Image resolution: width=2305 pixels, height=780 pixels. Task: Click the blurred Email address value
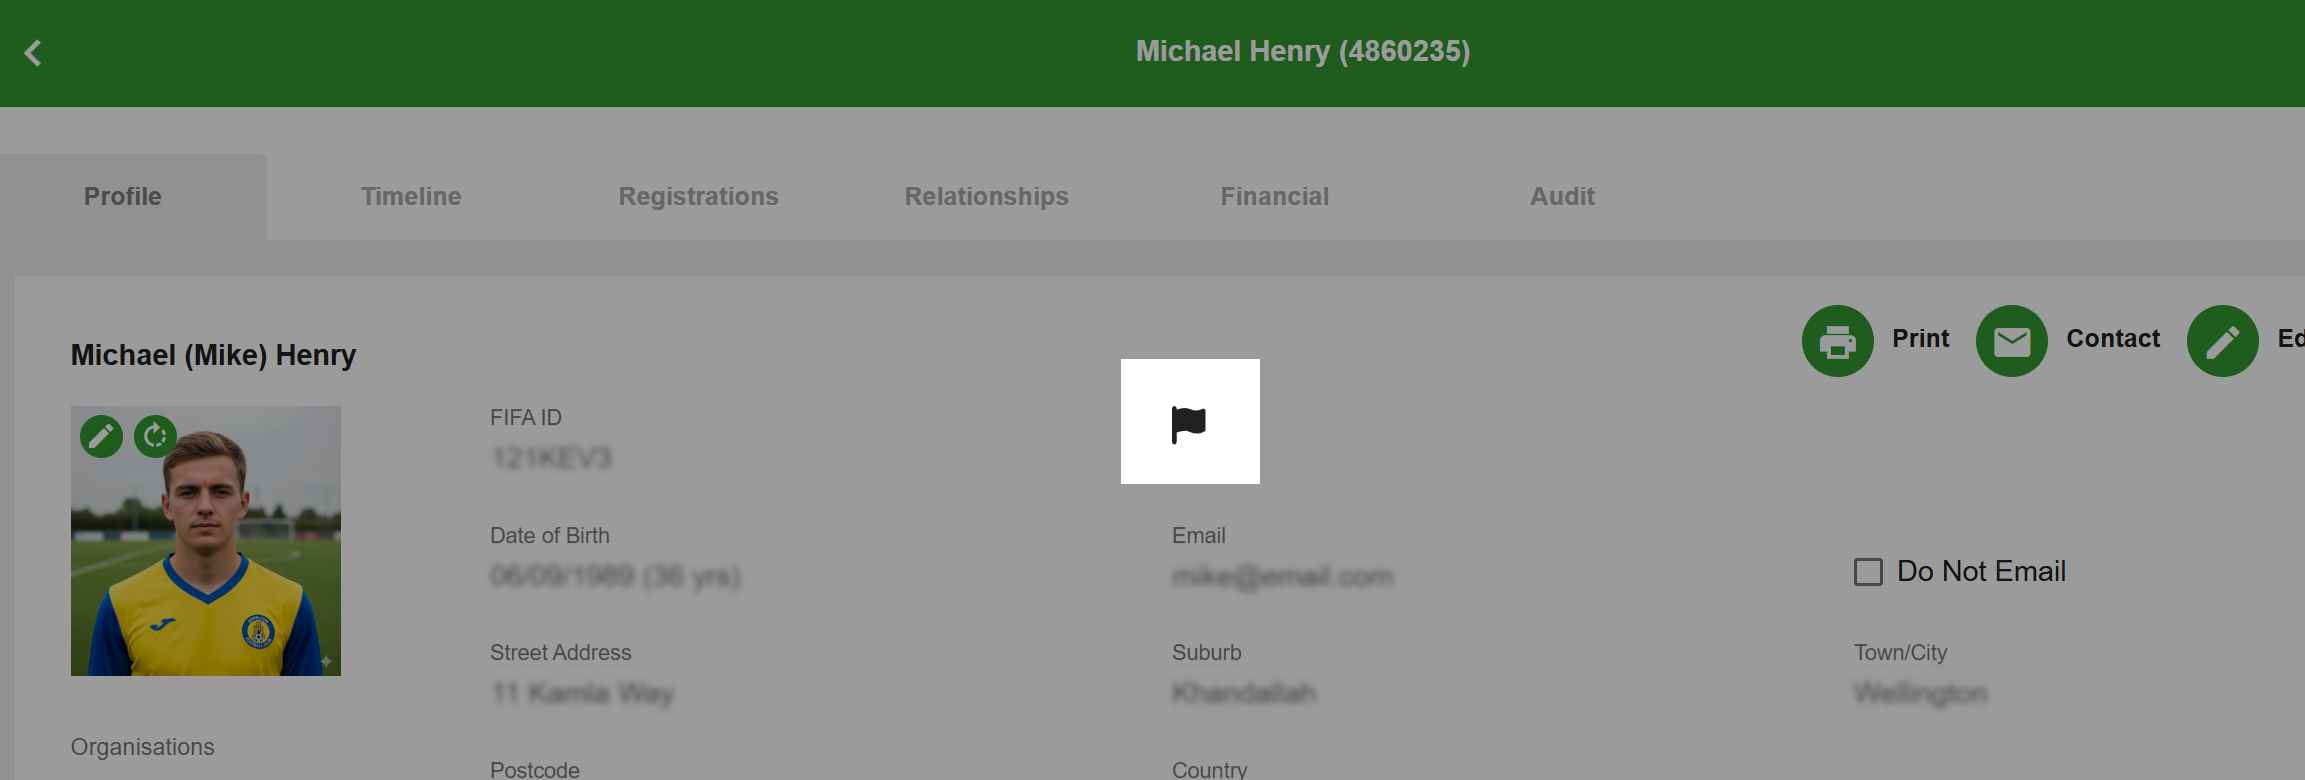point(1282,577)
